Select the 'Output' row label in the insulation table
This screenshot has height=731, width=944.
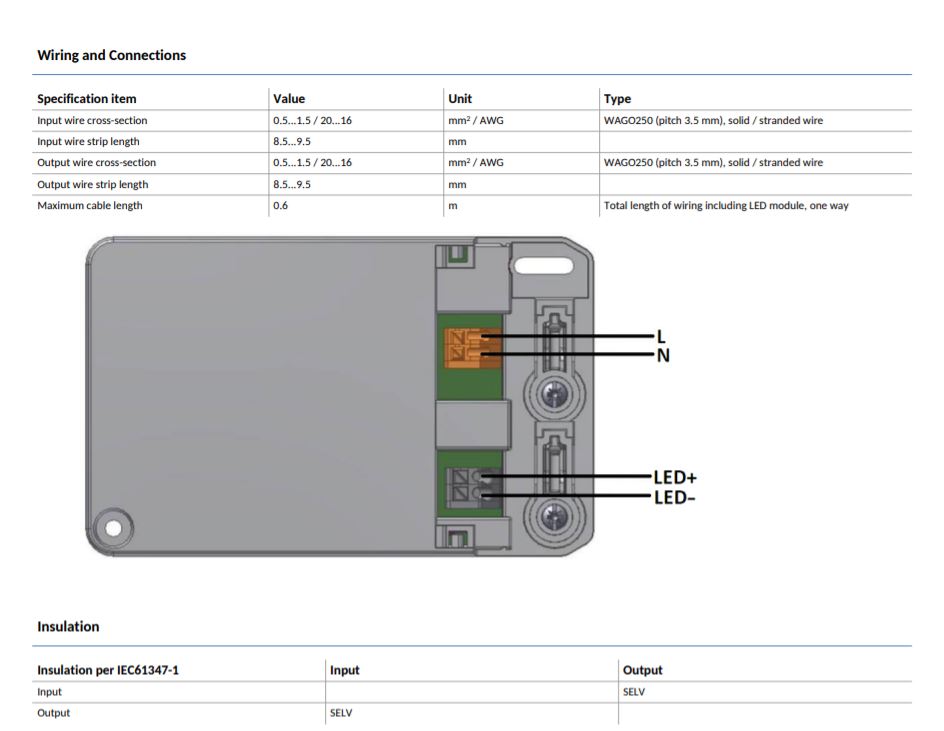54,713
